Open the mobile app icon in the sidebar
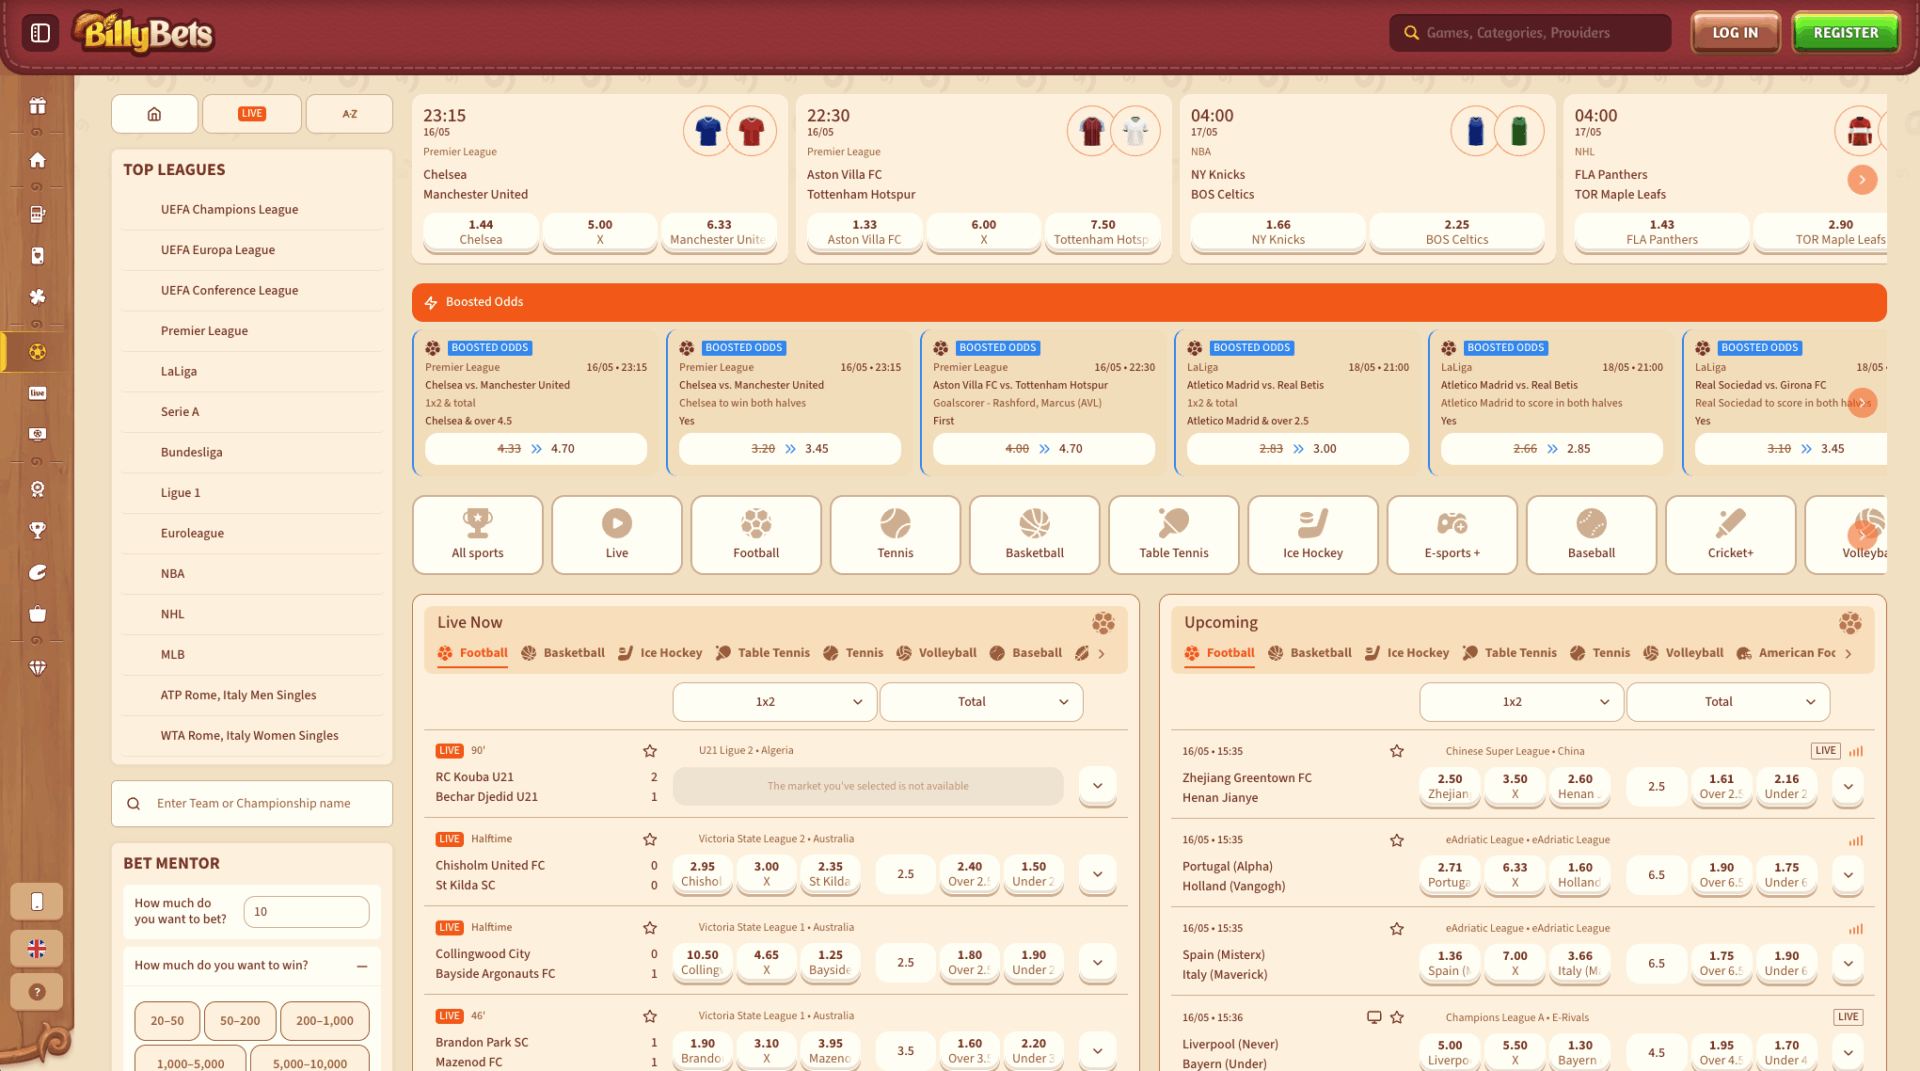The image size is (1920, 1071). (37, 902)
